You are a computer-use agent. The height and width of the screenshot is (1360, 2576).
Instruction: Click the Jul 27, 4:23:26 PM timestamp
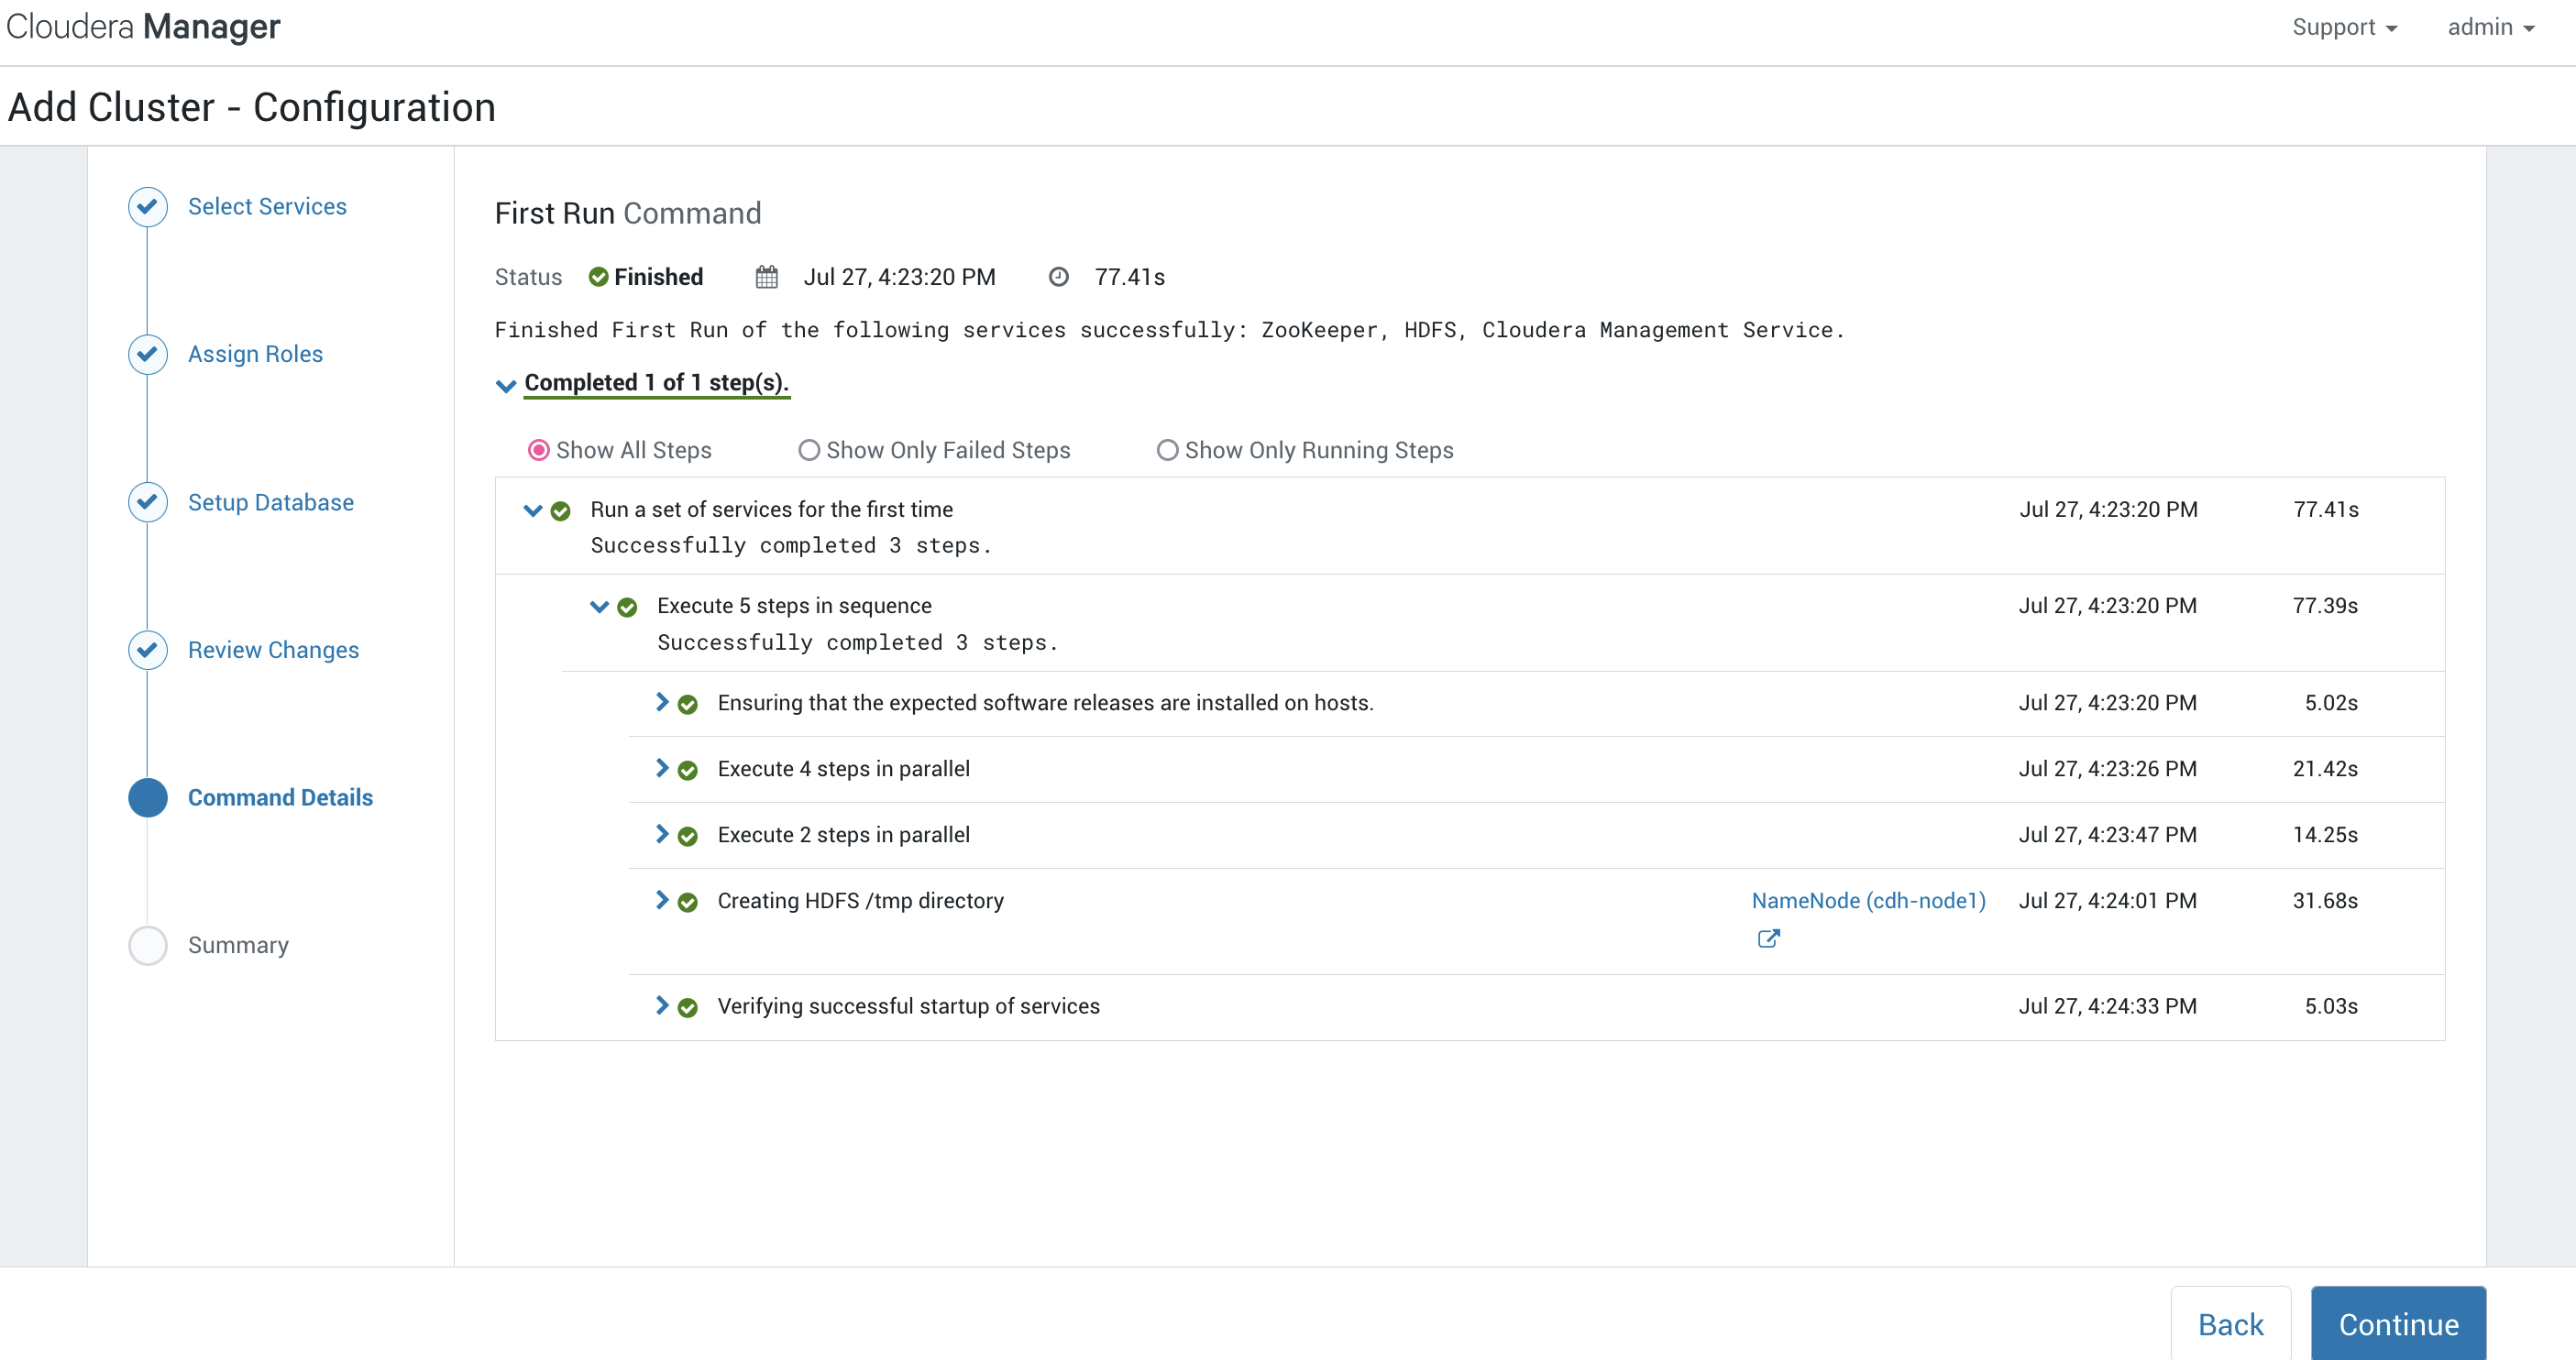pyautogui.click(x=2107, y=768)
